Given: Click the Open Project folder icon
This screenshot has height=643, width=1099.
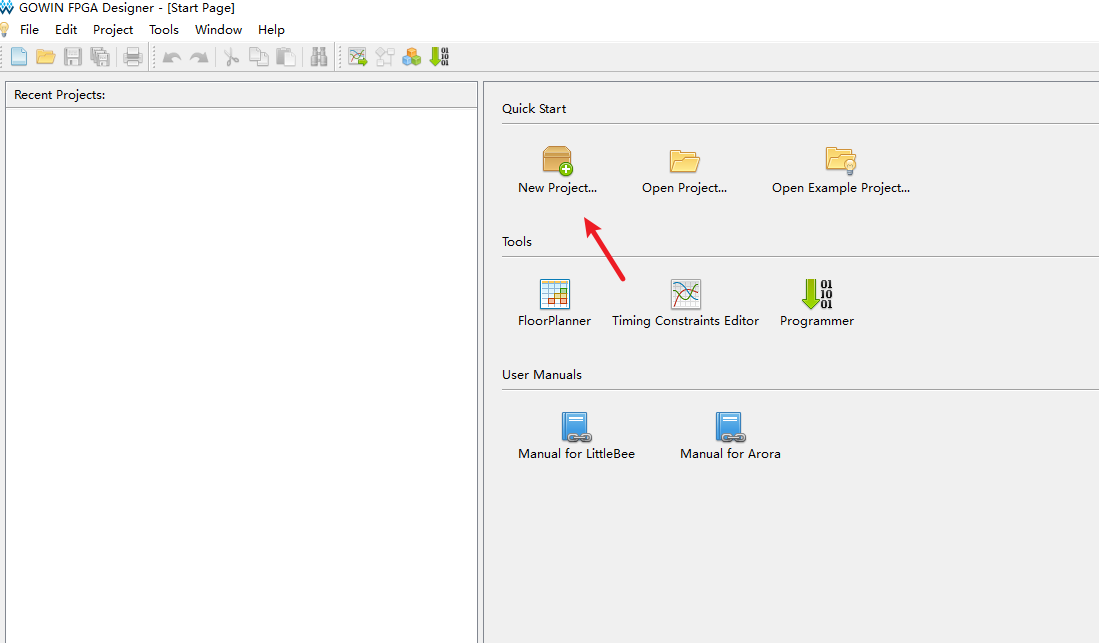Looking at the screenshot, I should tap(684, 161).
